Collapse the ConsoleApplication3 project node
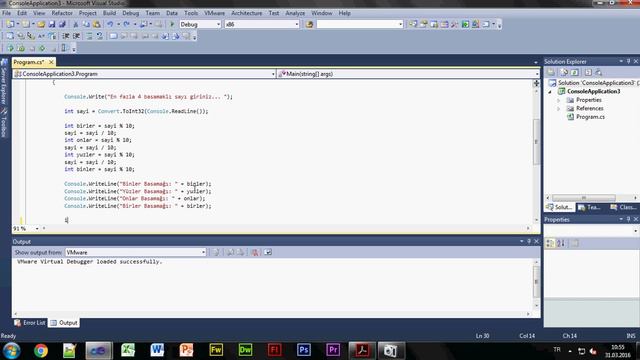640x360 pixels. (550, 92)
